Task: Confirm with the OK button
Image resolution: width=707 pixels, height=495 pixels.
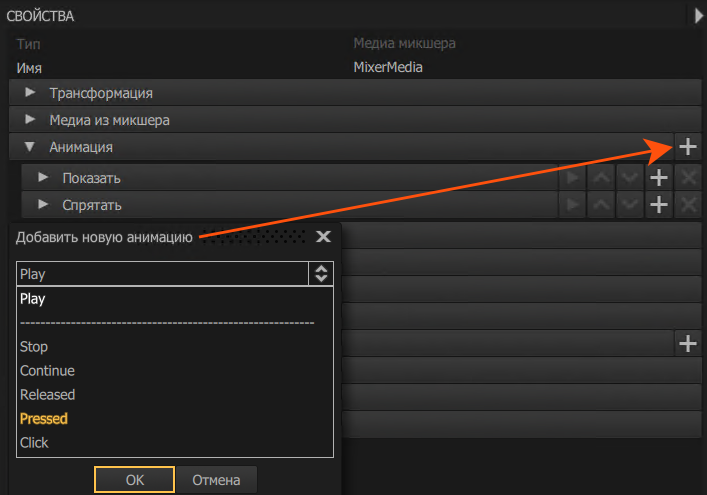Action: pos(135,480)
